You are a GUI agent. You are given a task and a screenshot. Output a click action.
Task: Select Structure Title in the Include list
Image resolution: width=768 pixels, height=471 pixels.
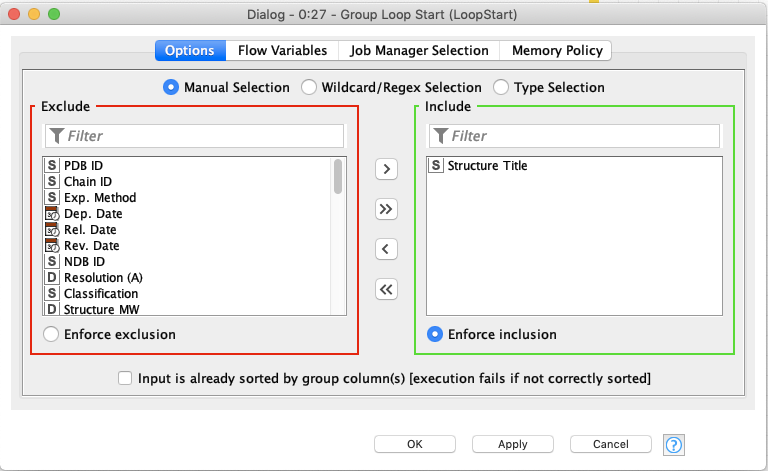click(x=487, y=166)
